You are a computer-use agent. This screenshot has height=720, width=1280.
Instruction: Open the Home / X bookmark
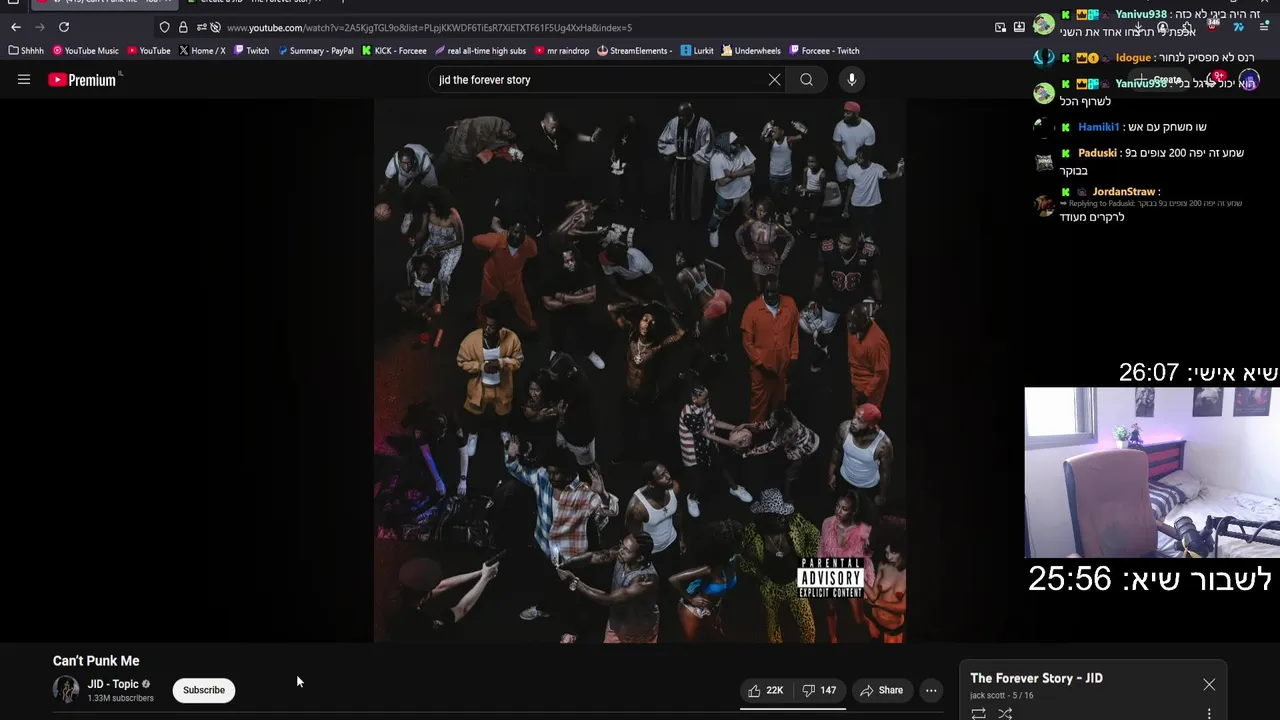[202, 51]
